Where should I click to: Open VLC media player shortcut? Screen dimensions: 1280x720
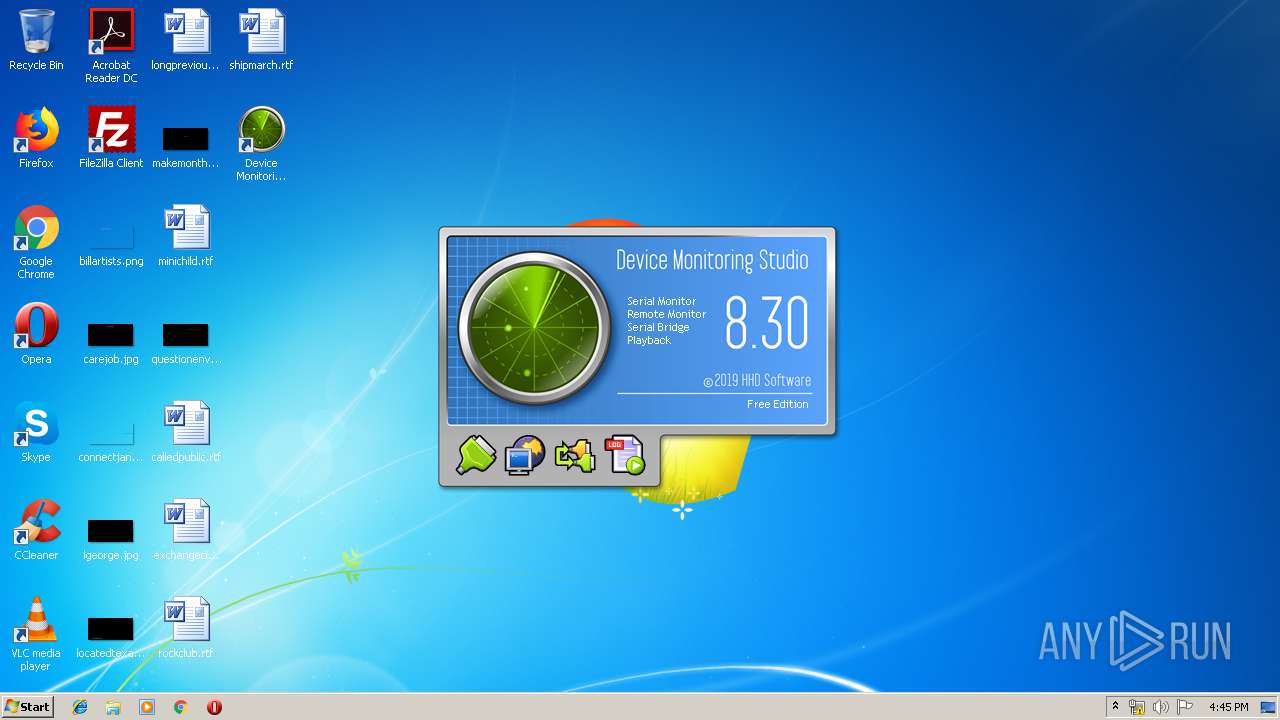pos(36,634)
